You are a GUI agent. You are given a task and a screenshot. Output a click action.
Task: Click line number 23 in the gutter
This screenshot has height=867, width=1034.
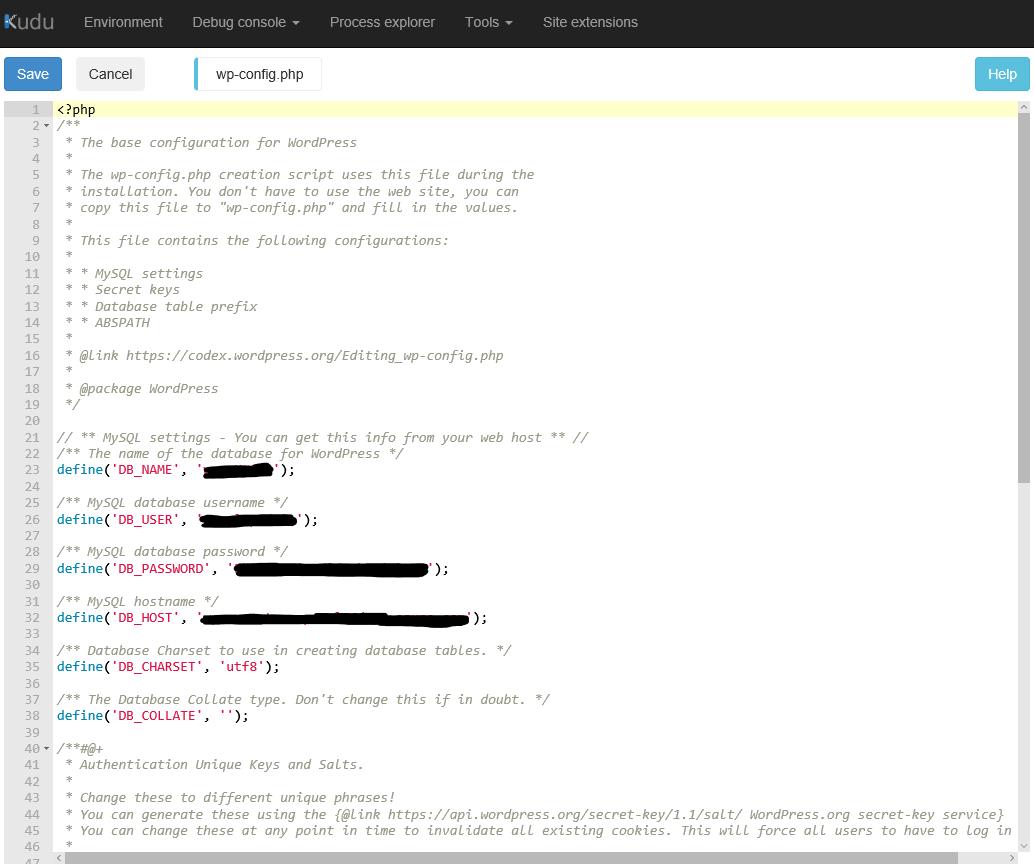31,469
